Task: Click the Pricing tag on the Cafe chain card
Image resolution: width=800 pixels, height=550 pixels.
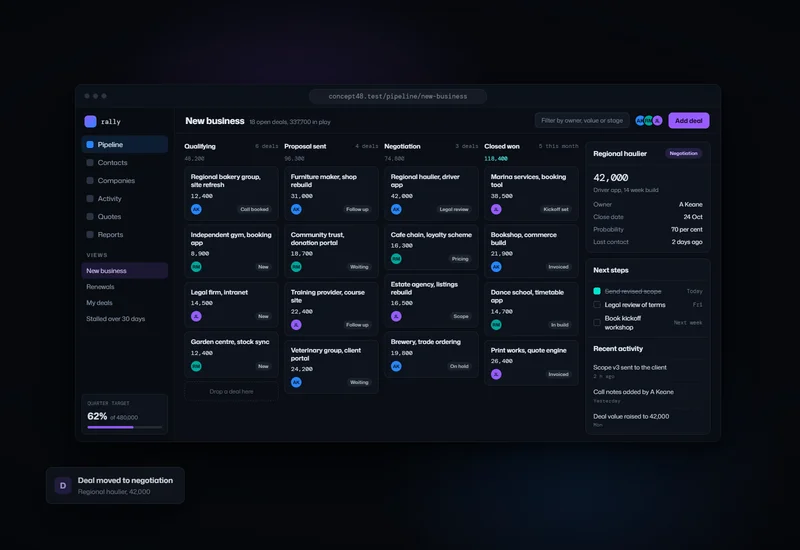Action: [460, 259]
